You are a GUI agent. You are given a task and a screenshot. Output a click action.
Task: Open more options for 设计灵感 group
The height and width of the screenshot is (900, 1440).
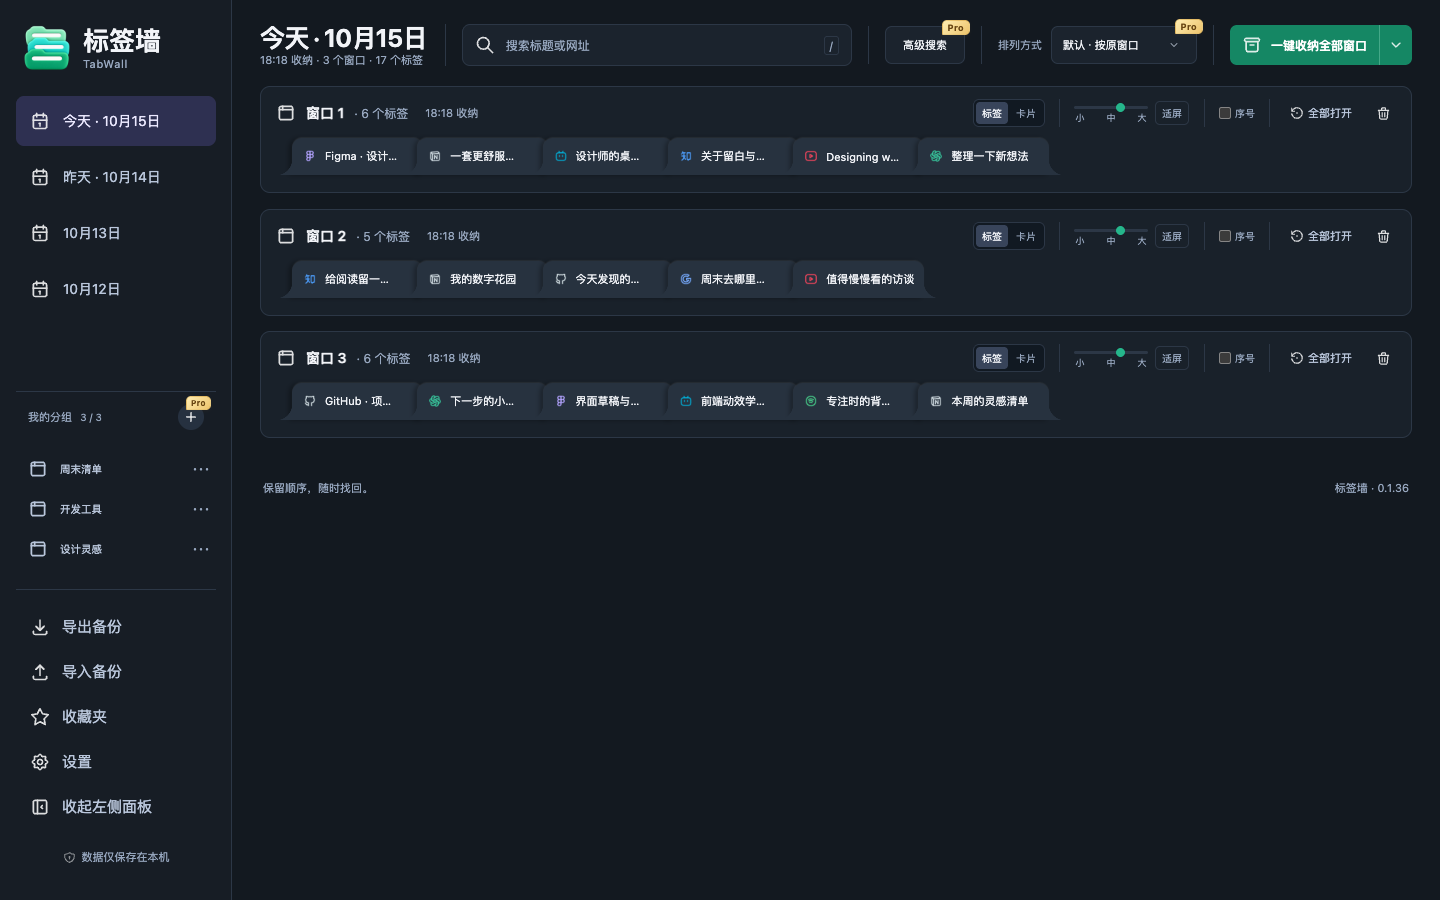tap(201, 549)
